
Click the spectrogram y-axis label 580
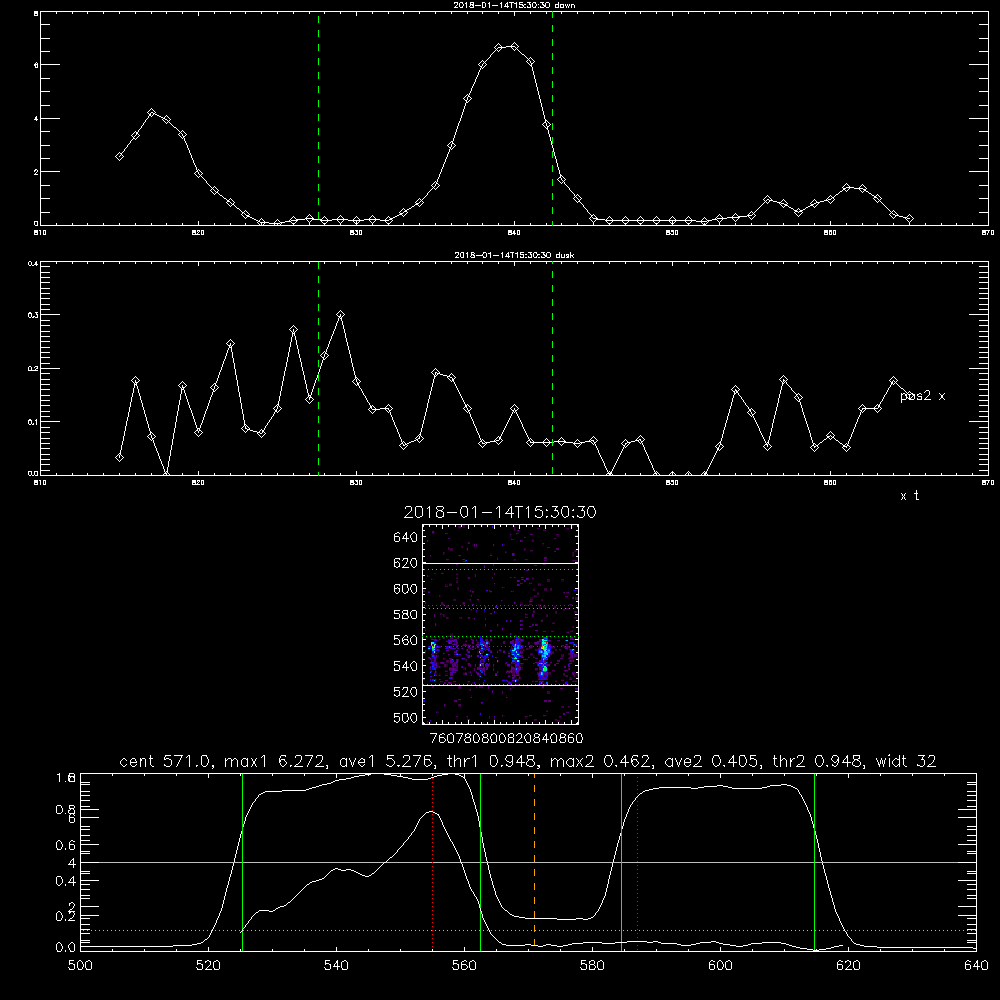pyautogui.click(x=405, y=615)
